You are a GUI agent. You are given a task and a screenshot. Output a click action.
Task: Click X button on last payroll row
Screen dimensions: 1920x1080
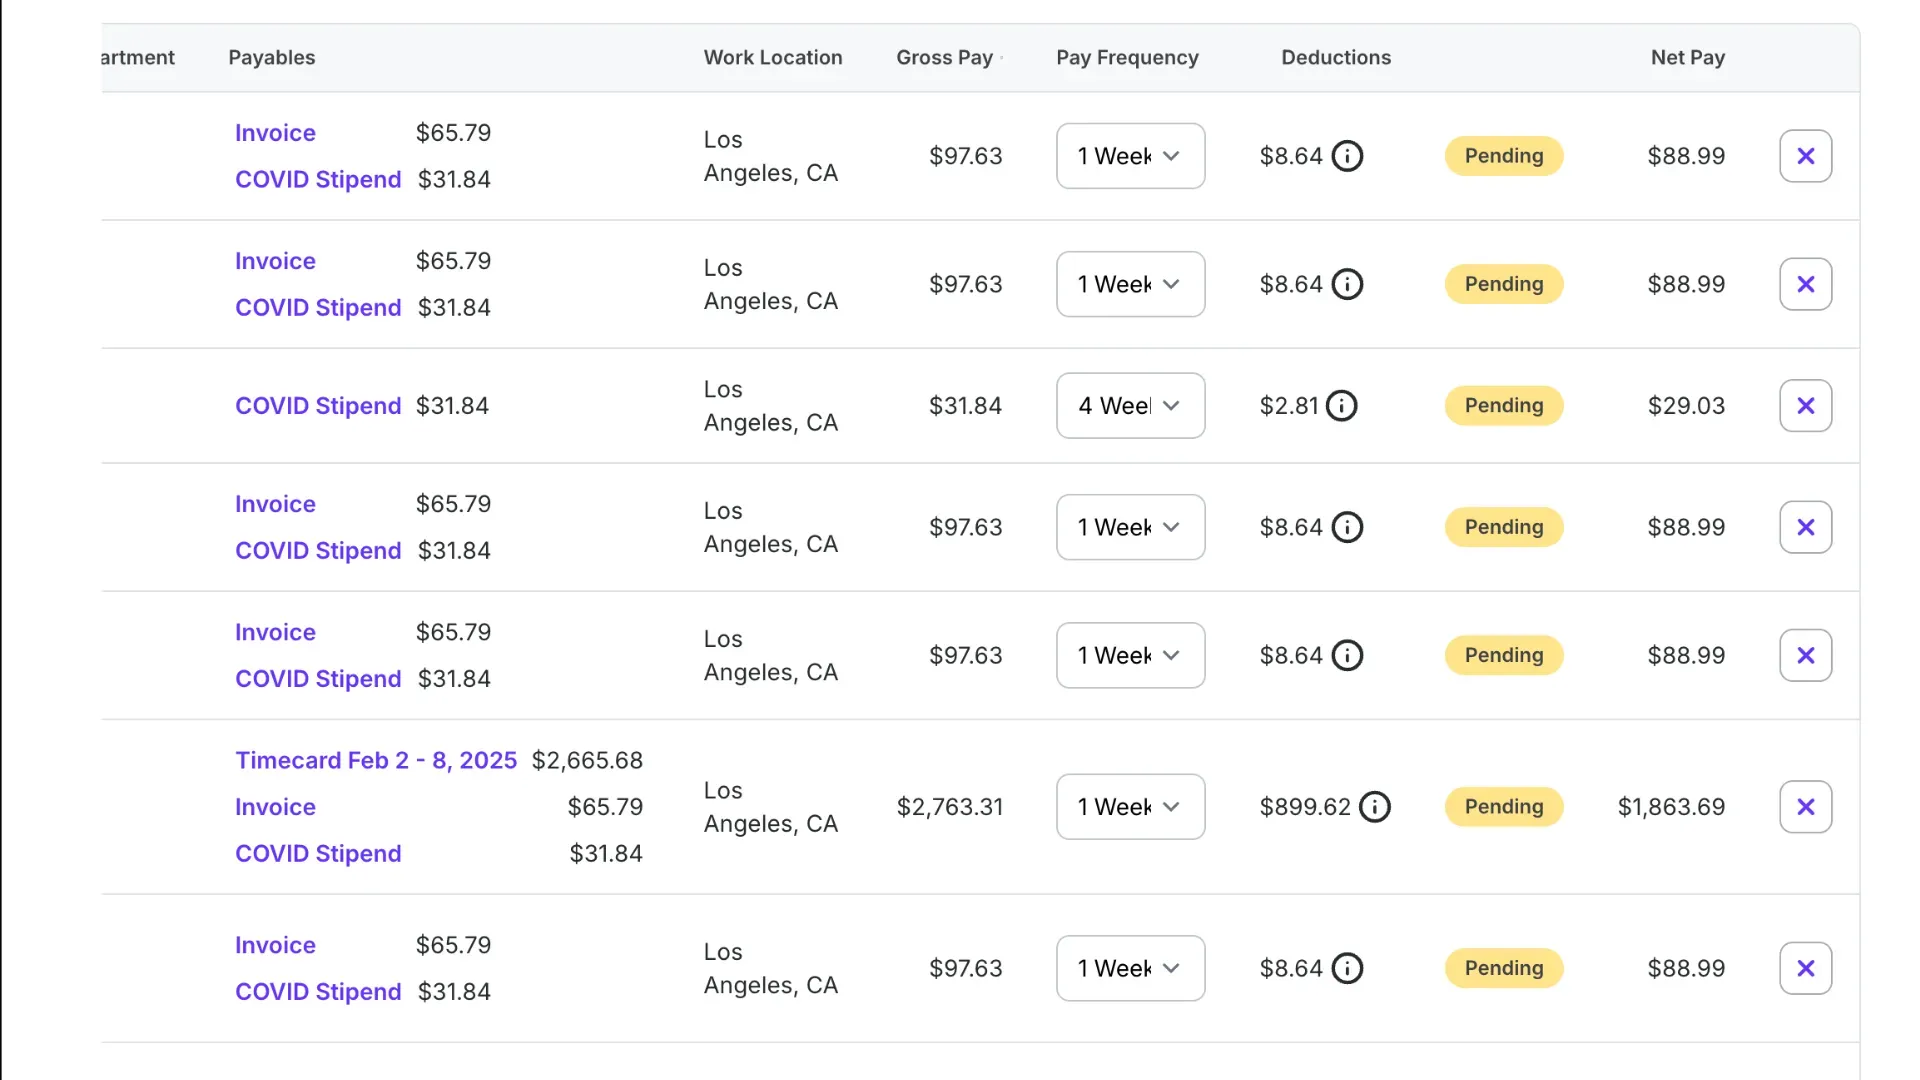tap(1805, 968)
